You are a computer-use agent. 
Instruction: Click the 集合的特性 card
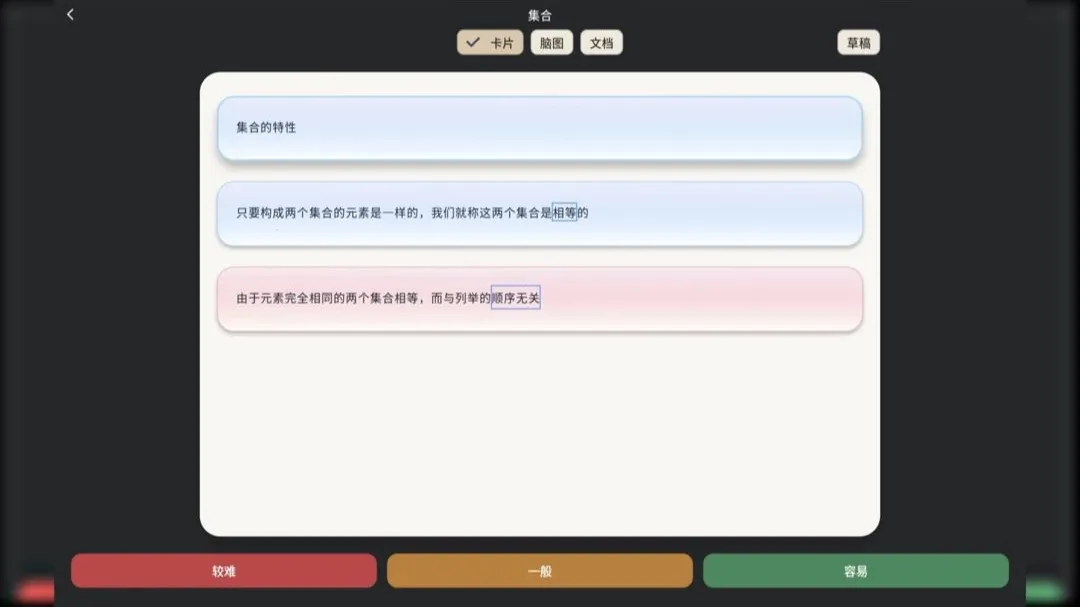(540, 128)
